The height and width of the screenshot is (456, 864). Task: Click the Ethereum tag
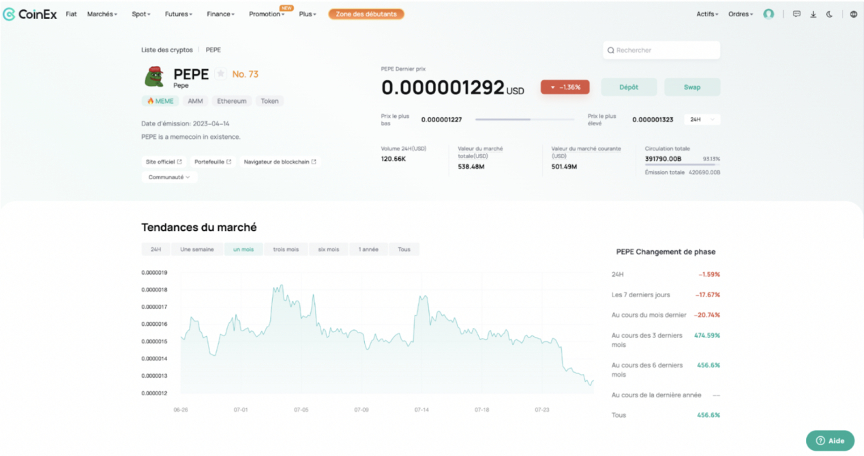click(231, 101)
